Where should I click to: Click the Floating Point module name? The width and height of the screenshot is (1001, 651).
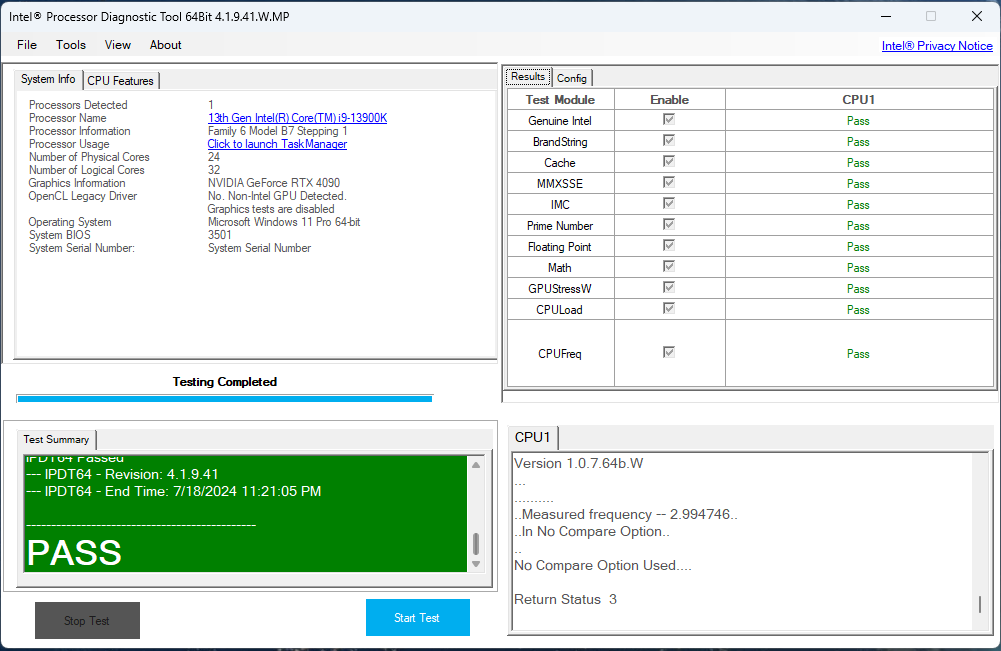click(x=560, y=247)
